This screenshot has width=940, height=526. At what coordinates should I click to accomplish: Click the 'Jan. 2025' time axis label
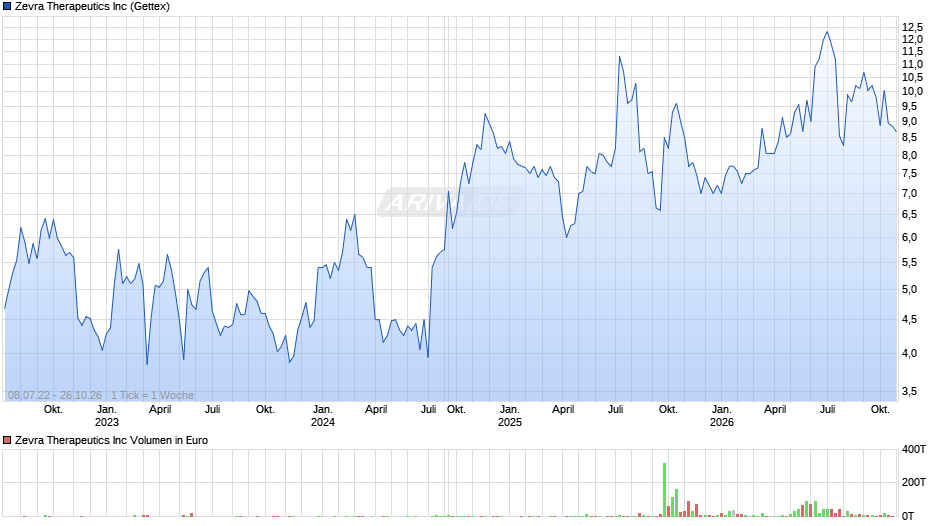tap(510, 415)
